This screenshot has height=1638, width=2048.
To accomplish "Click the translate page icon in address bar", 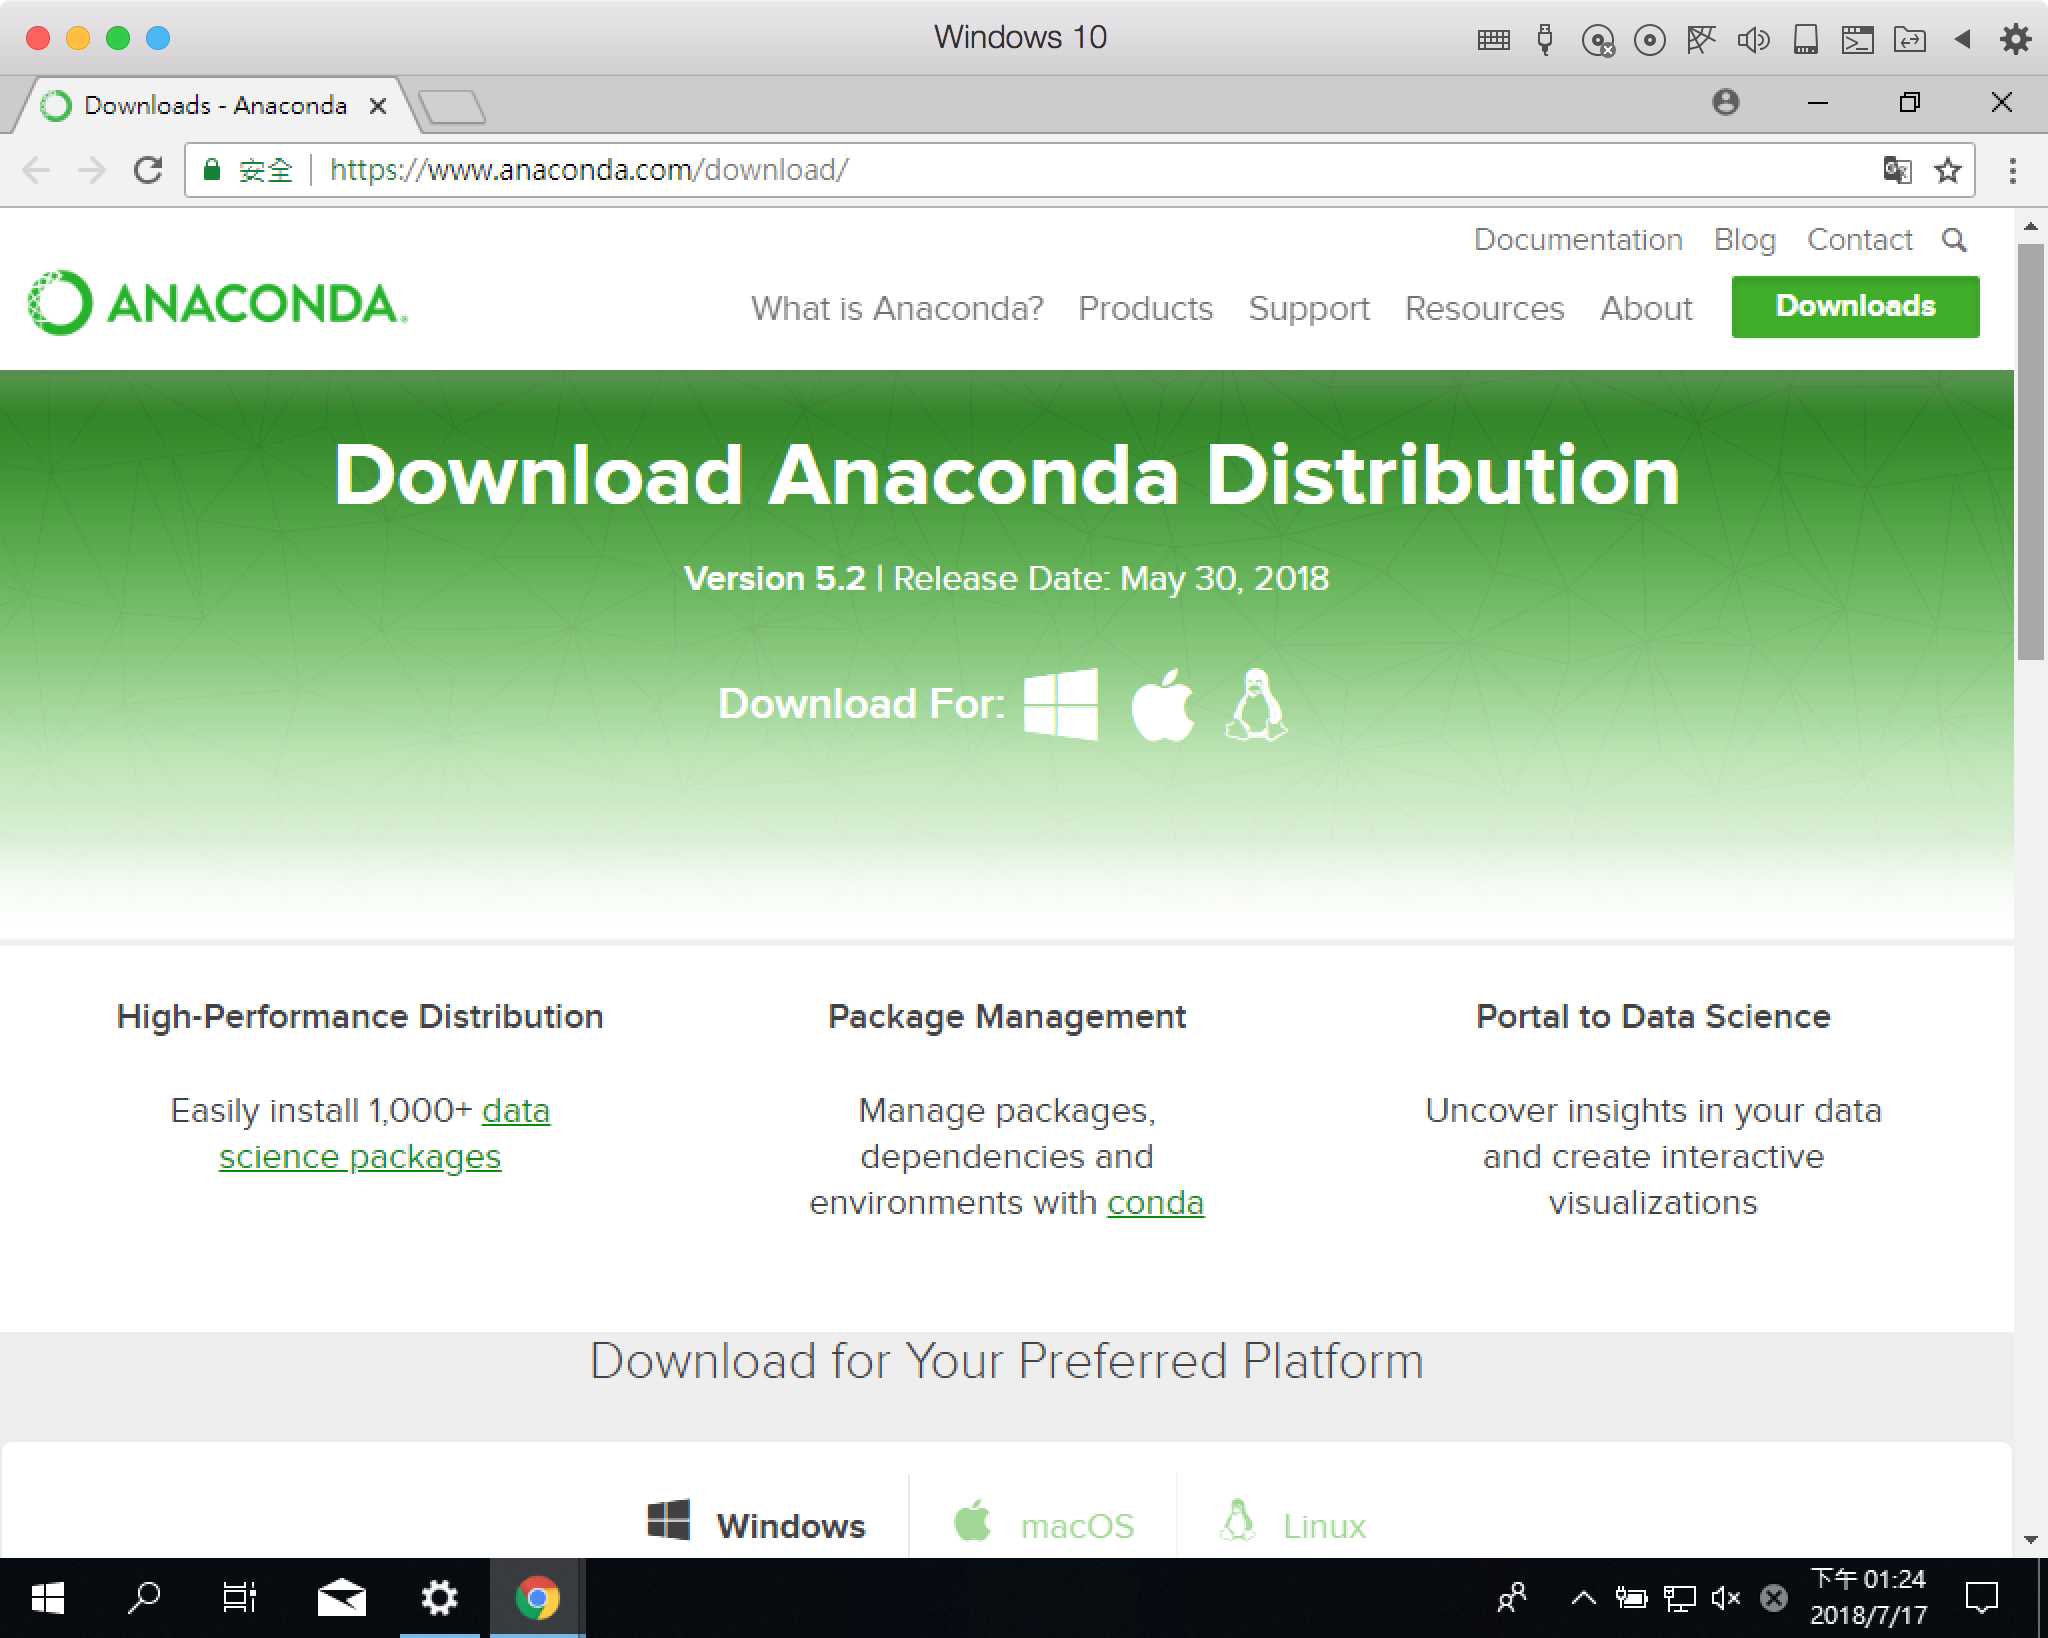I will point(1897,171).
